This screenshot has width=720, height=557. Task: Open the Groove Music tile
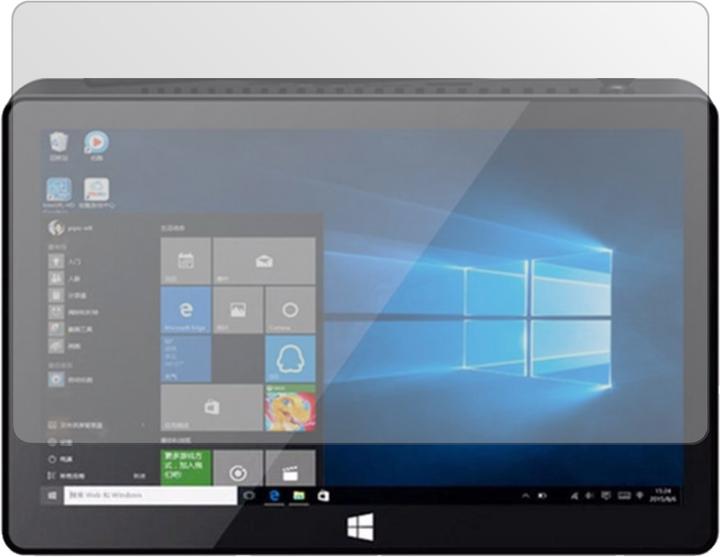pyautogui.click(x=238, y=467)
